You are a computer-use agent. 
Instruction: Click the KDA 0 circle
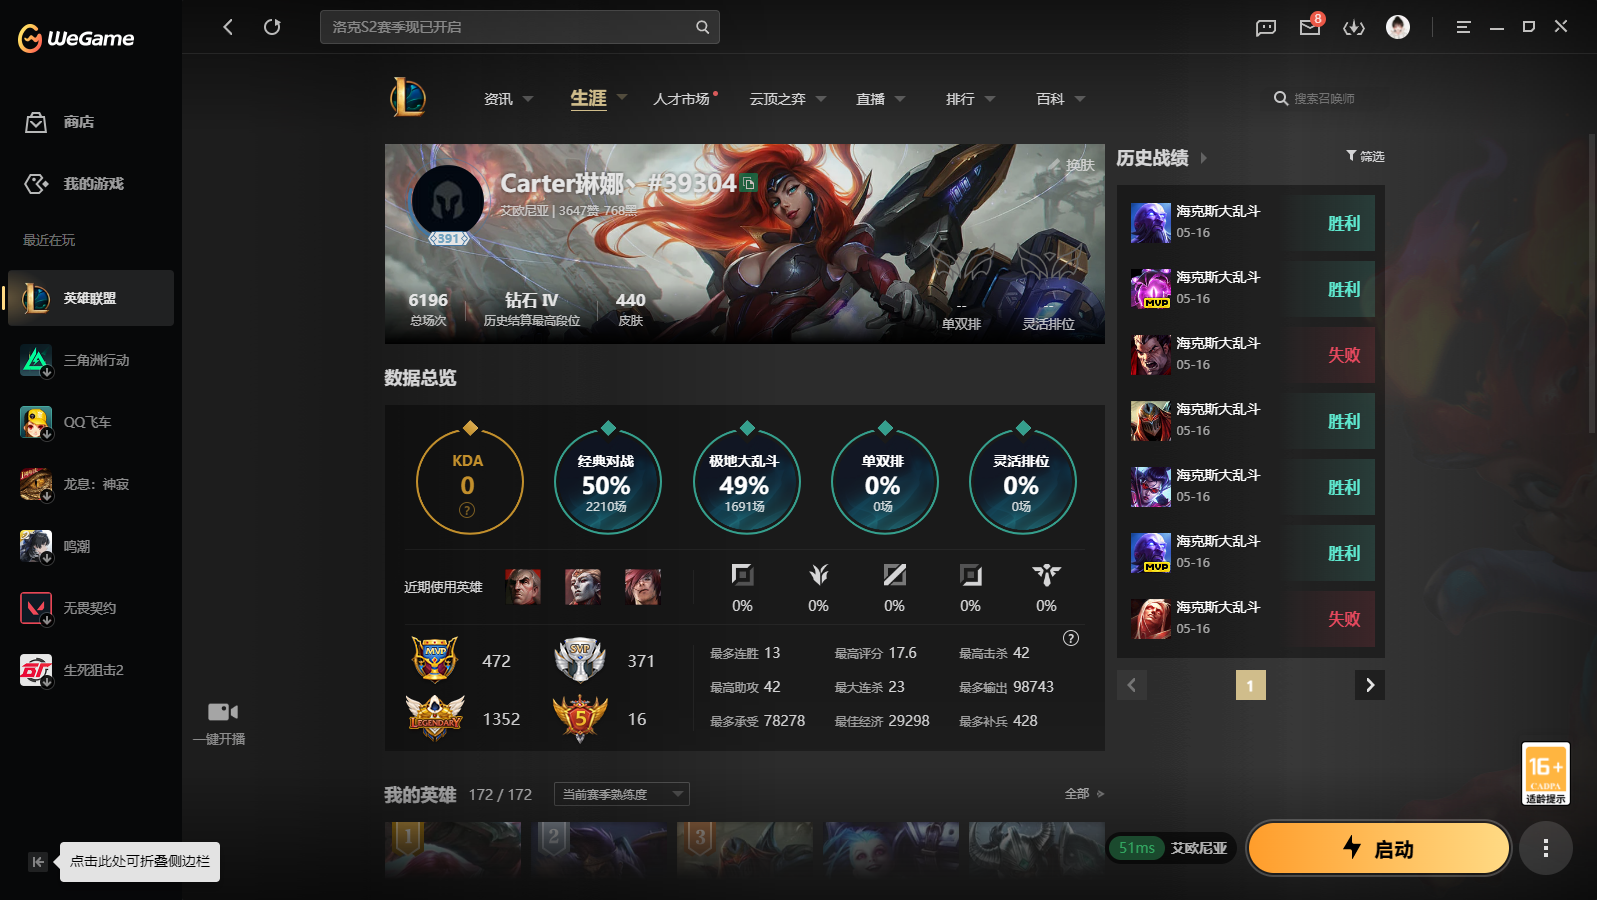pos(469,482)
